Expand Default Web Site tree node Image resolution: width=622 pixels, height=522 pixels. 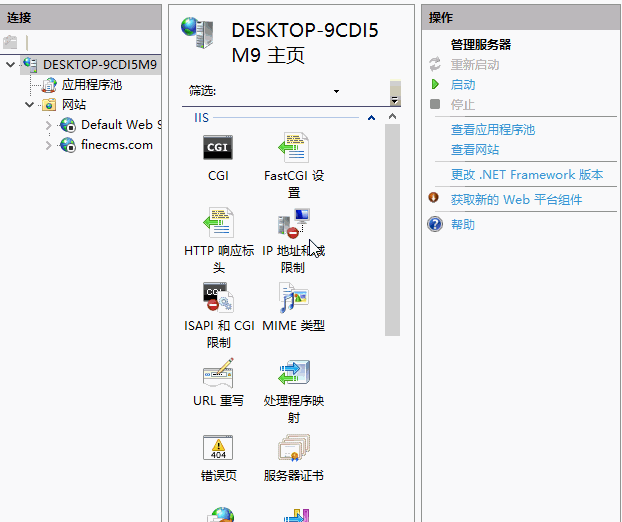coord(49,125)
